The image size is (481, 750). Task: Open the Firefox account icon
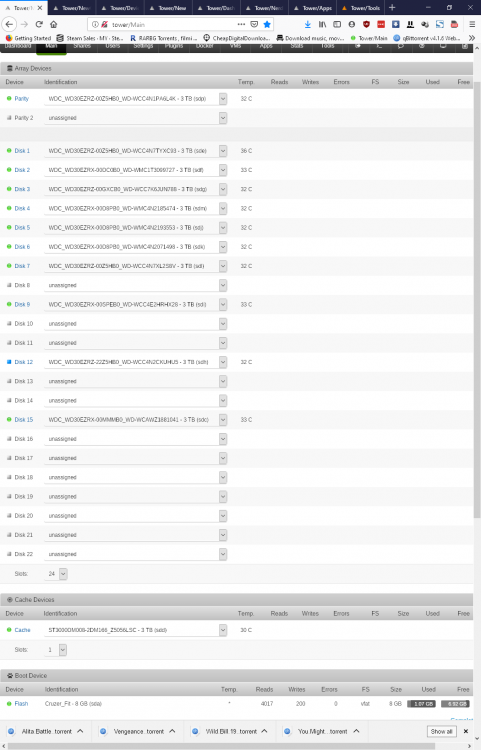351,24
